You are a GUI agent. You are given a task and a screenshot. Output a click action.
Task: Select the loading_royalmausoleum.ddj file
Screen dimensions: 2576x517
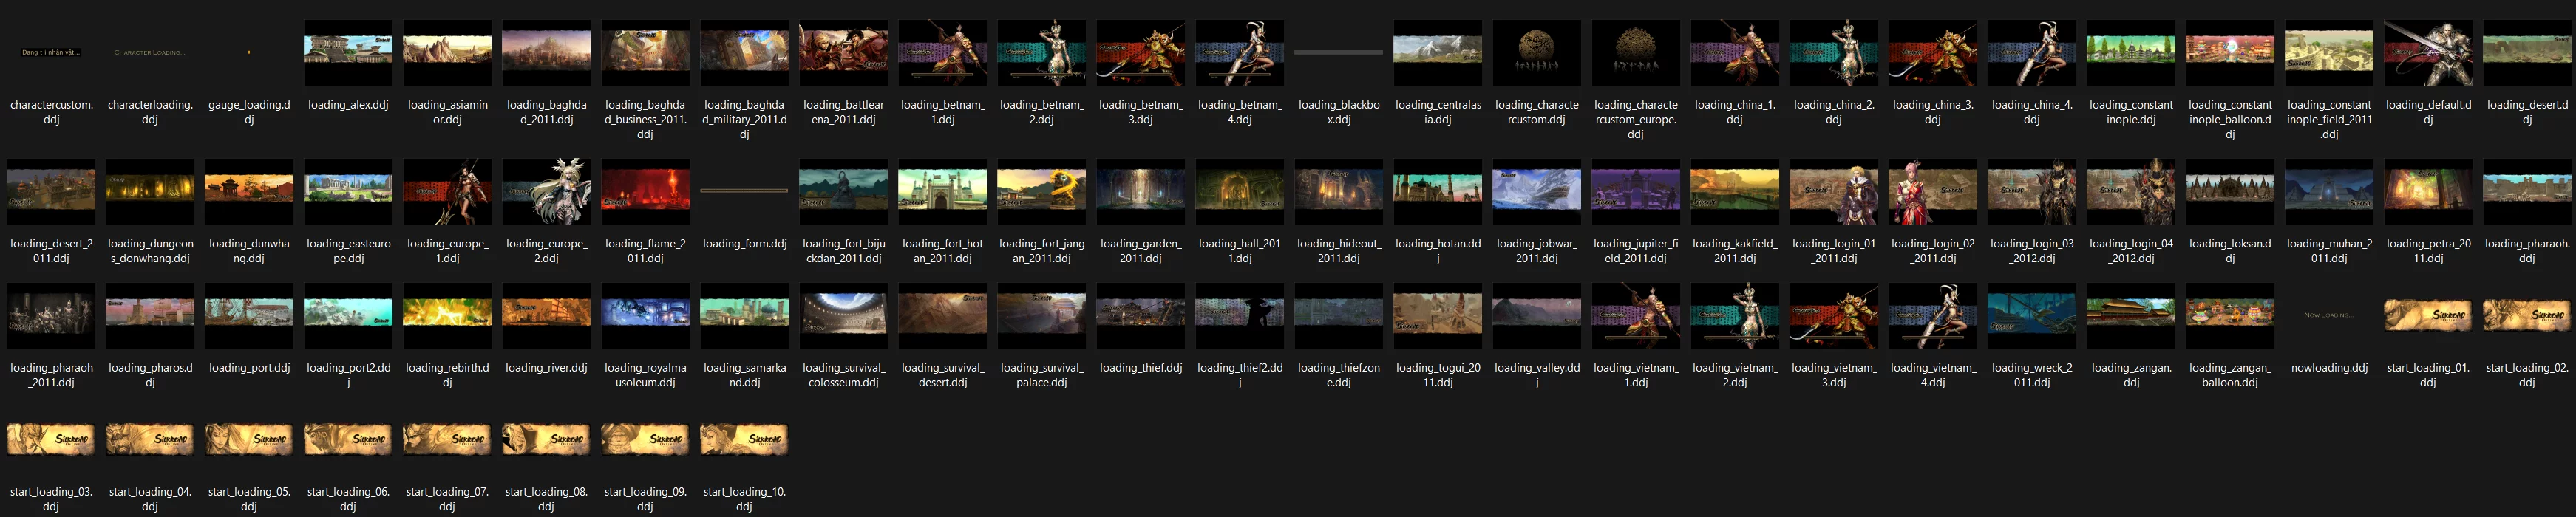pyautogui.click(x=645, y=315)
